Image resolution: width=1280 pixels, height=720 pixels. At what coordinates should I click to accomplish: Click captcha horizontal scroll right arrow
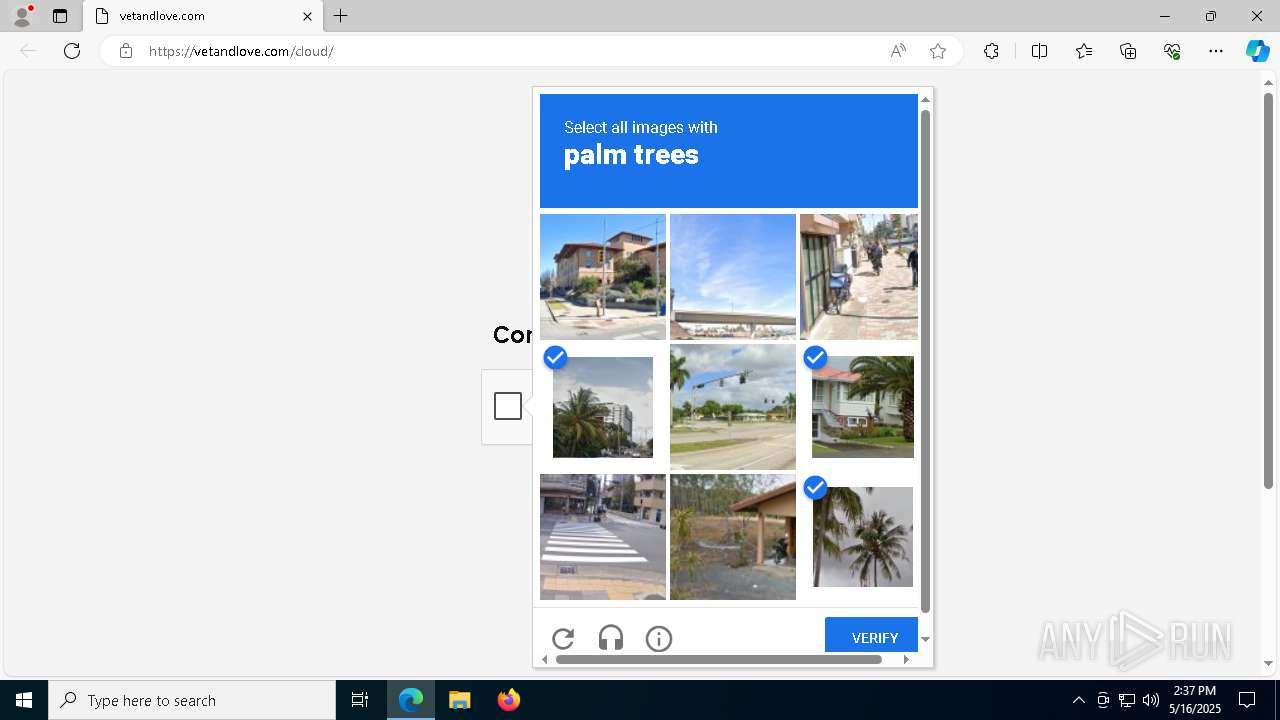point(906,659)
